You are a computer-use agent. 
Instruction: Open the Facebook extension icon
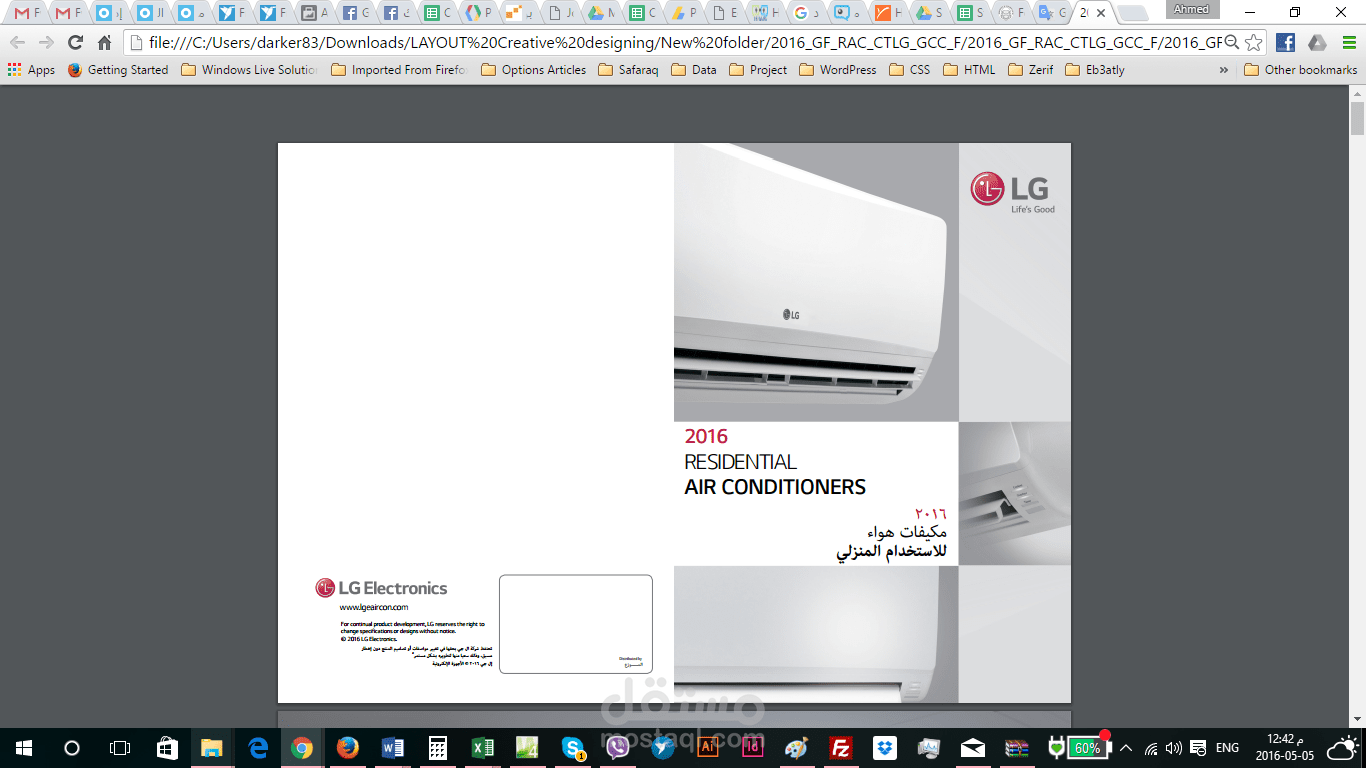pyautogui.click(x=1285, y=43)
